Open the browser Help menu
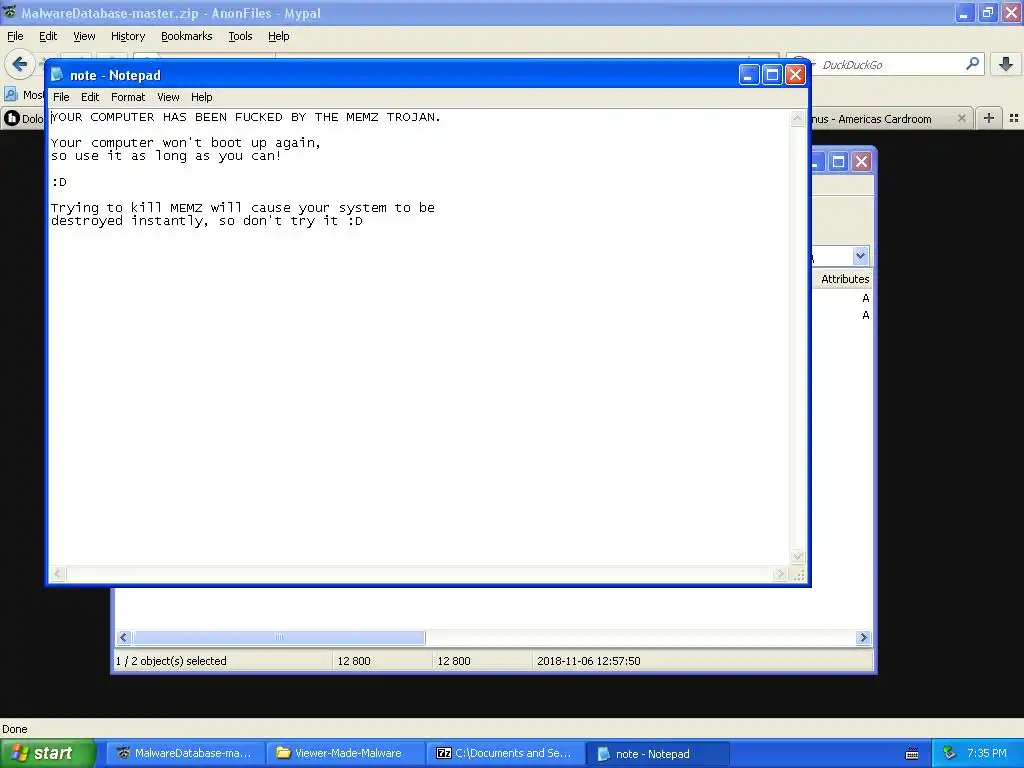The height and width of the screenshot is (768, 1024). pyautogui.click(x=278, y=36)
